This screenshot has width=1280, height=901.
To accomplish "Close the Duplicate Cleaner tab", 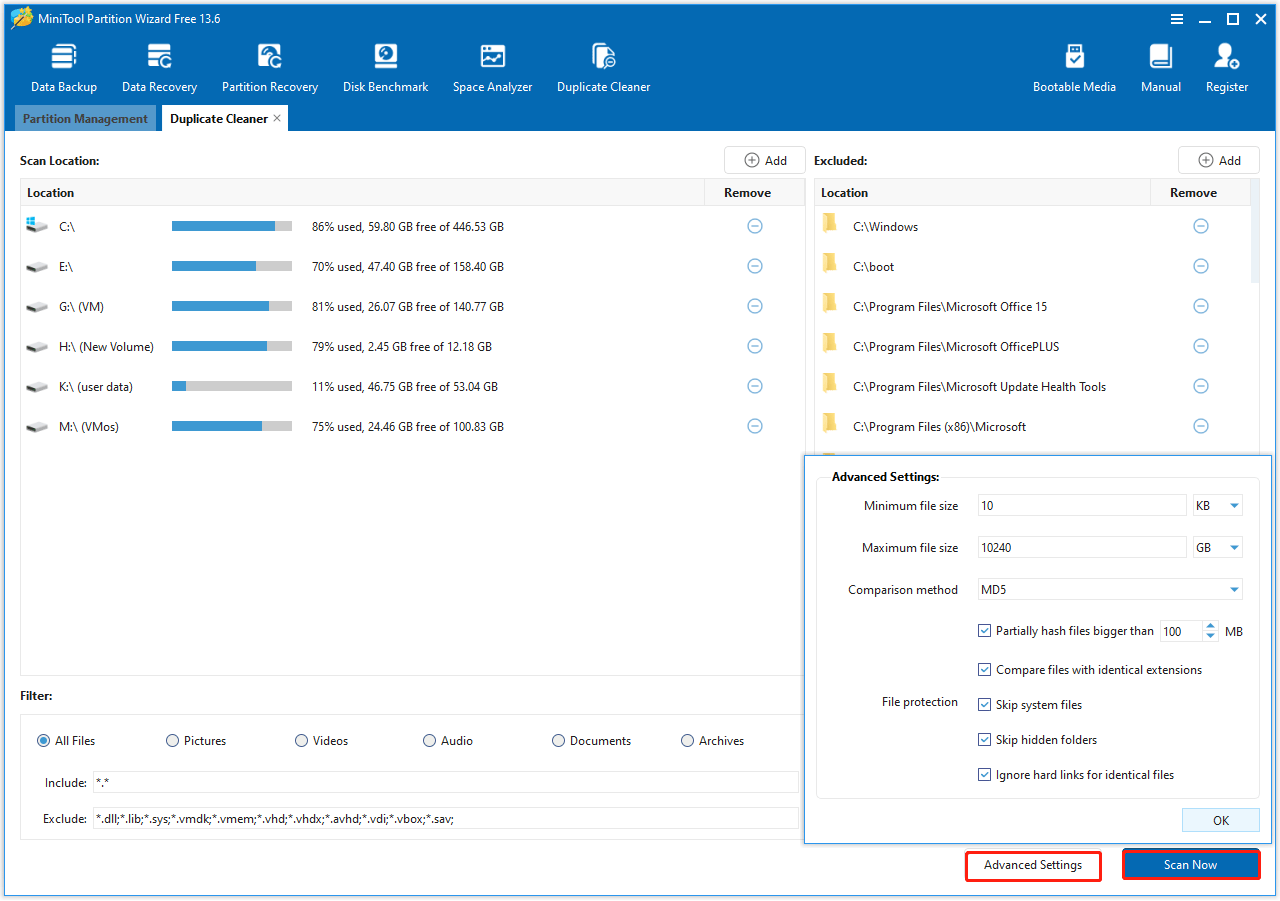I will click(277, 118).
